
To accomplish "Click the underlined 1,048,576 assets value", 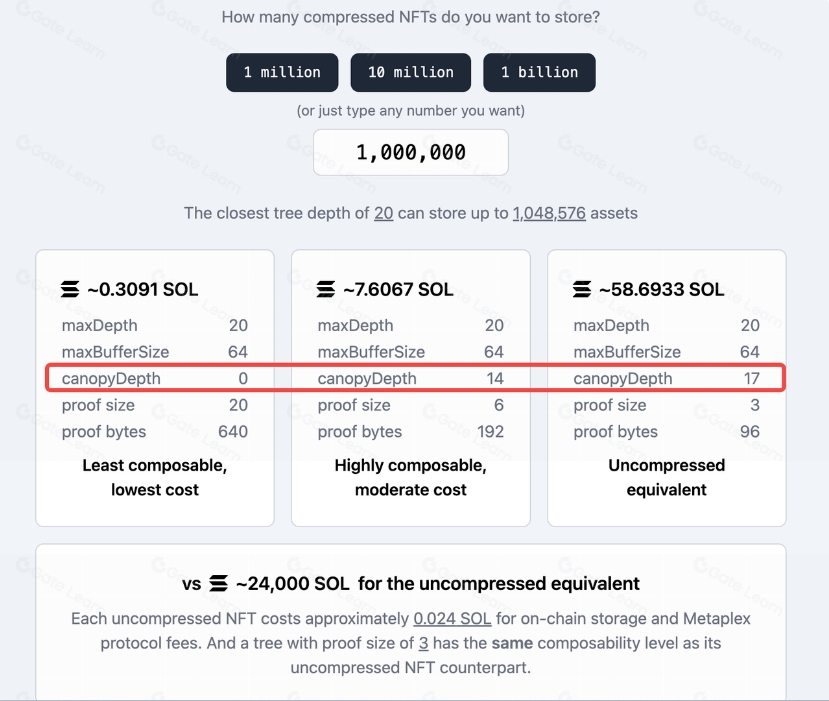I will [x=549, y=213].
